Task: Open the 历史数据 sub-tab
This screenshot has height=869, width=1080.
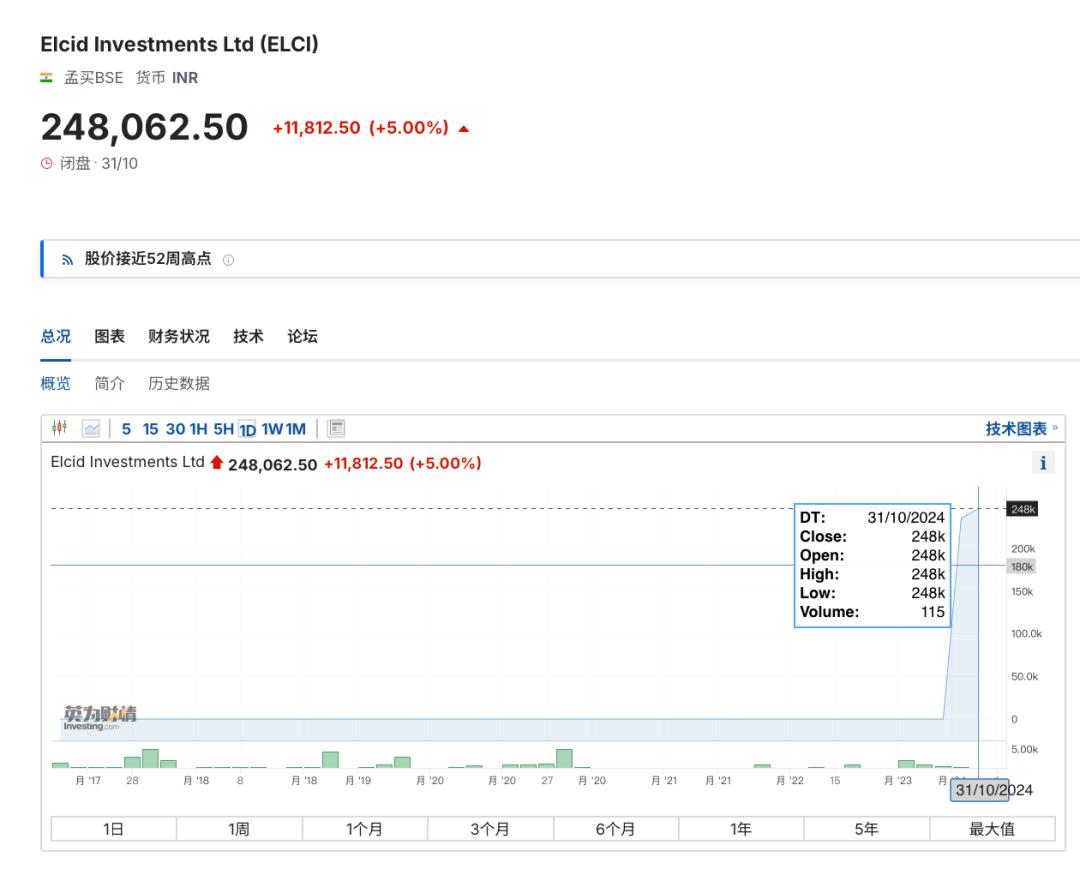Action: coord(179,384)
